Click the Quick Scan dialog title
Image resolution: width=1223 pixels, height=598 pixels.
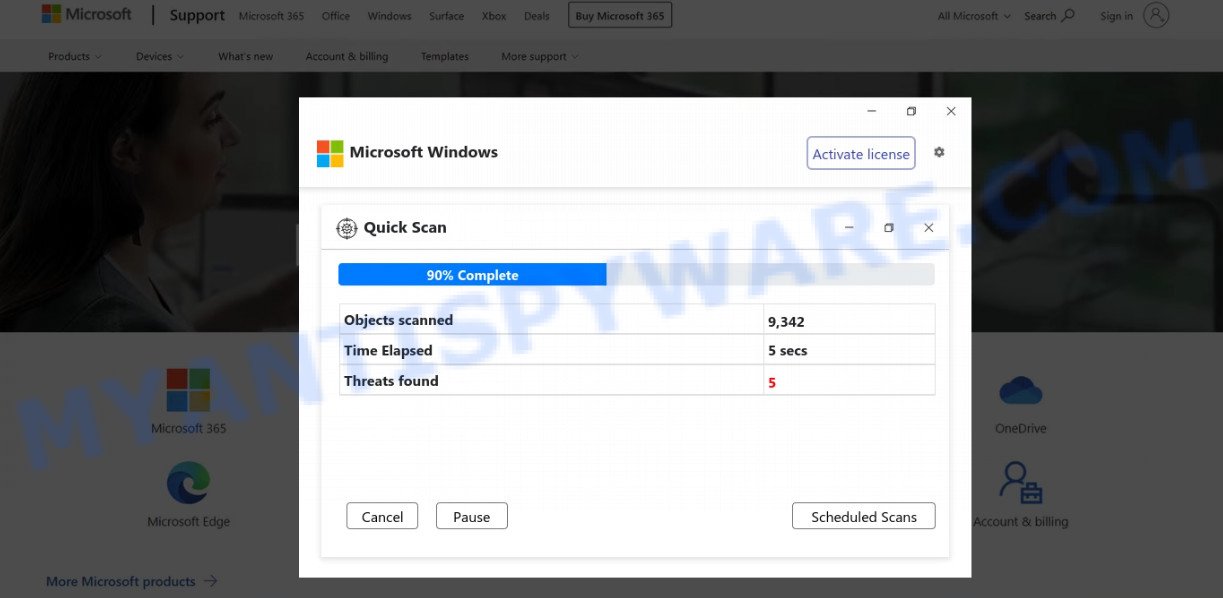coord(405,228)
